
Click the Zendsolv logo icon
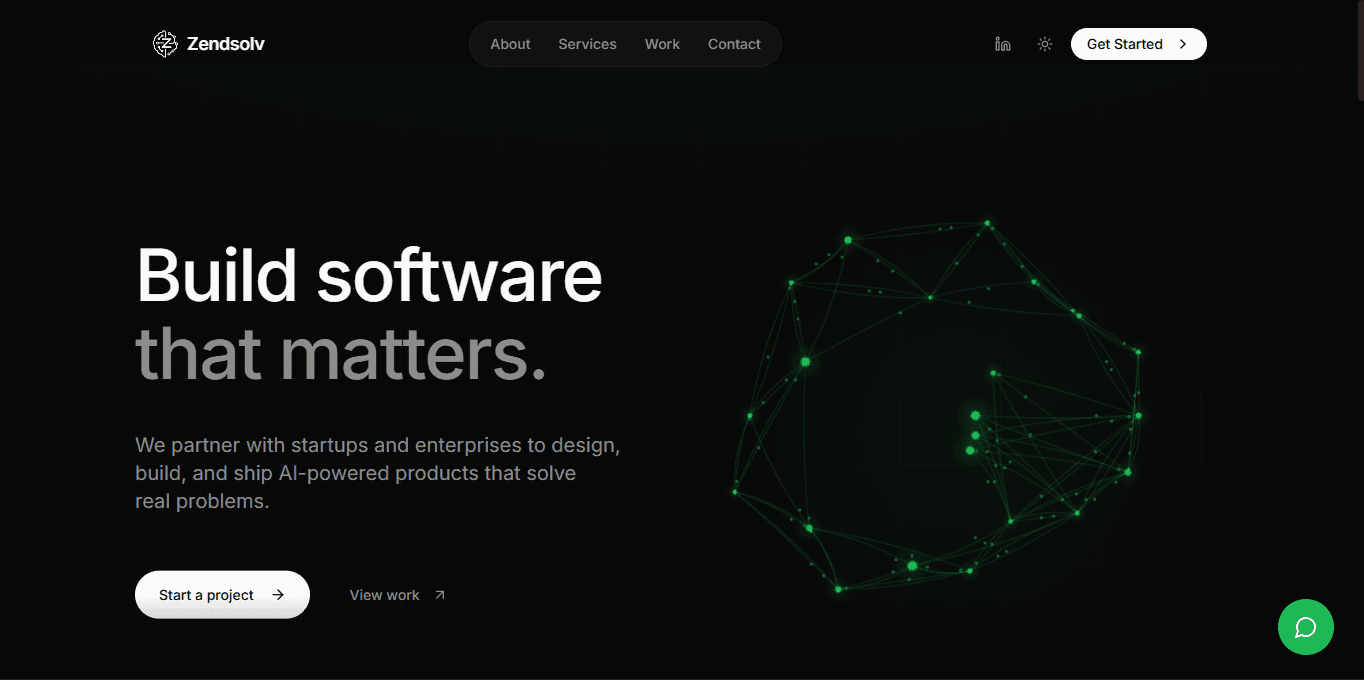point(164,44)
